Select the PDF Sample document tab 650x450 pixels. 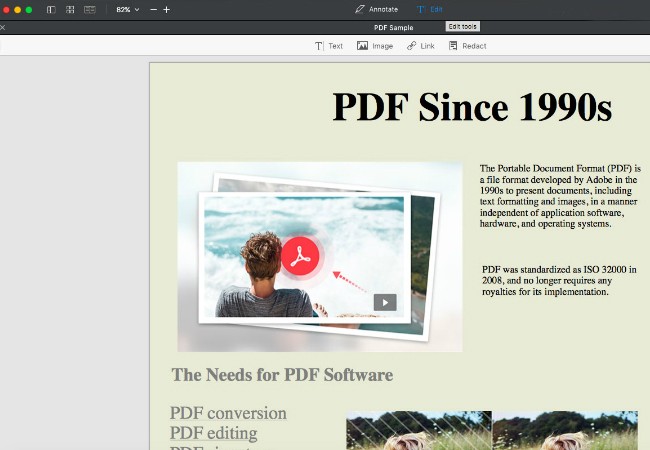(393, 28)
